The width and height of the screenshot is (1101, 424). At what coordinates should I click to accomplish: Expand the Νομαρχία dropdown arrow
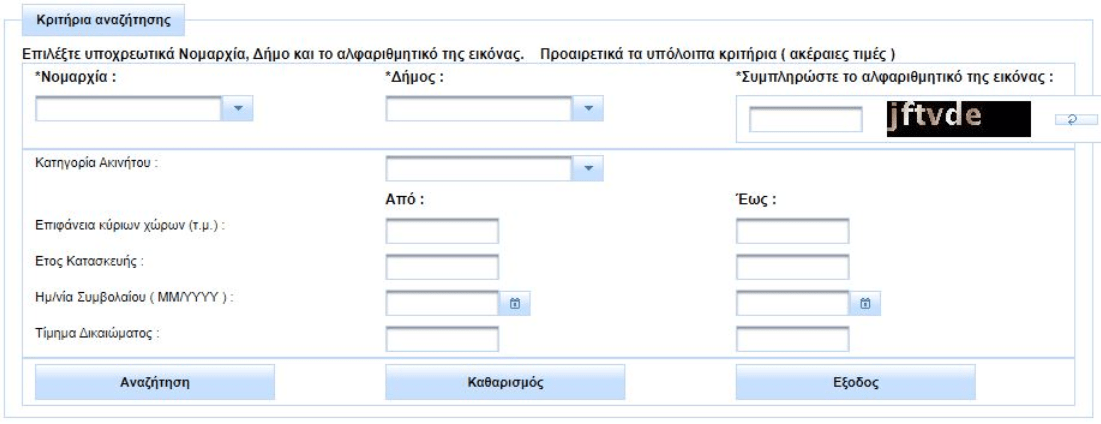coord(237,109)
